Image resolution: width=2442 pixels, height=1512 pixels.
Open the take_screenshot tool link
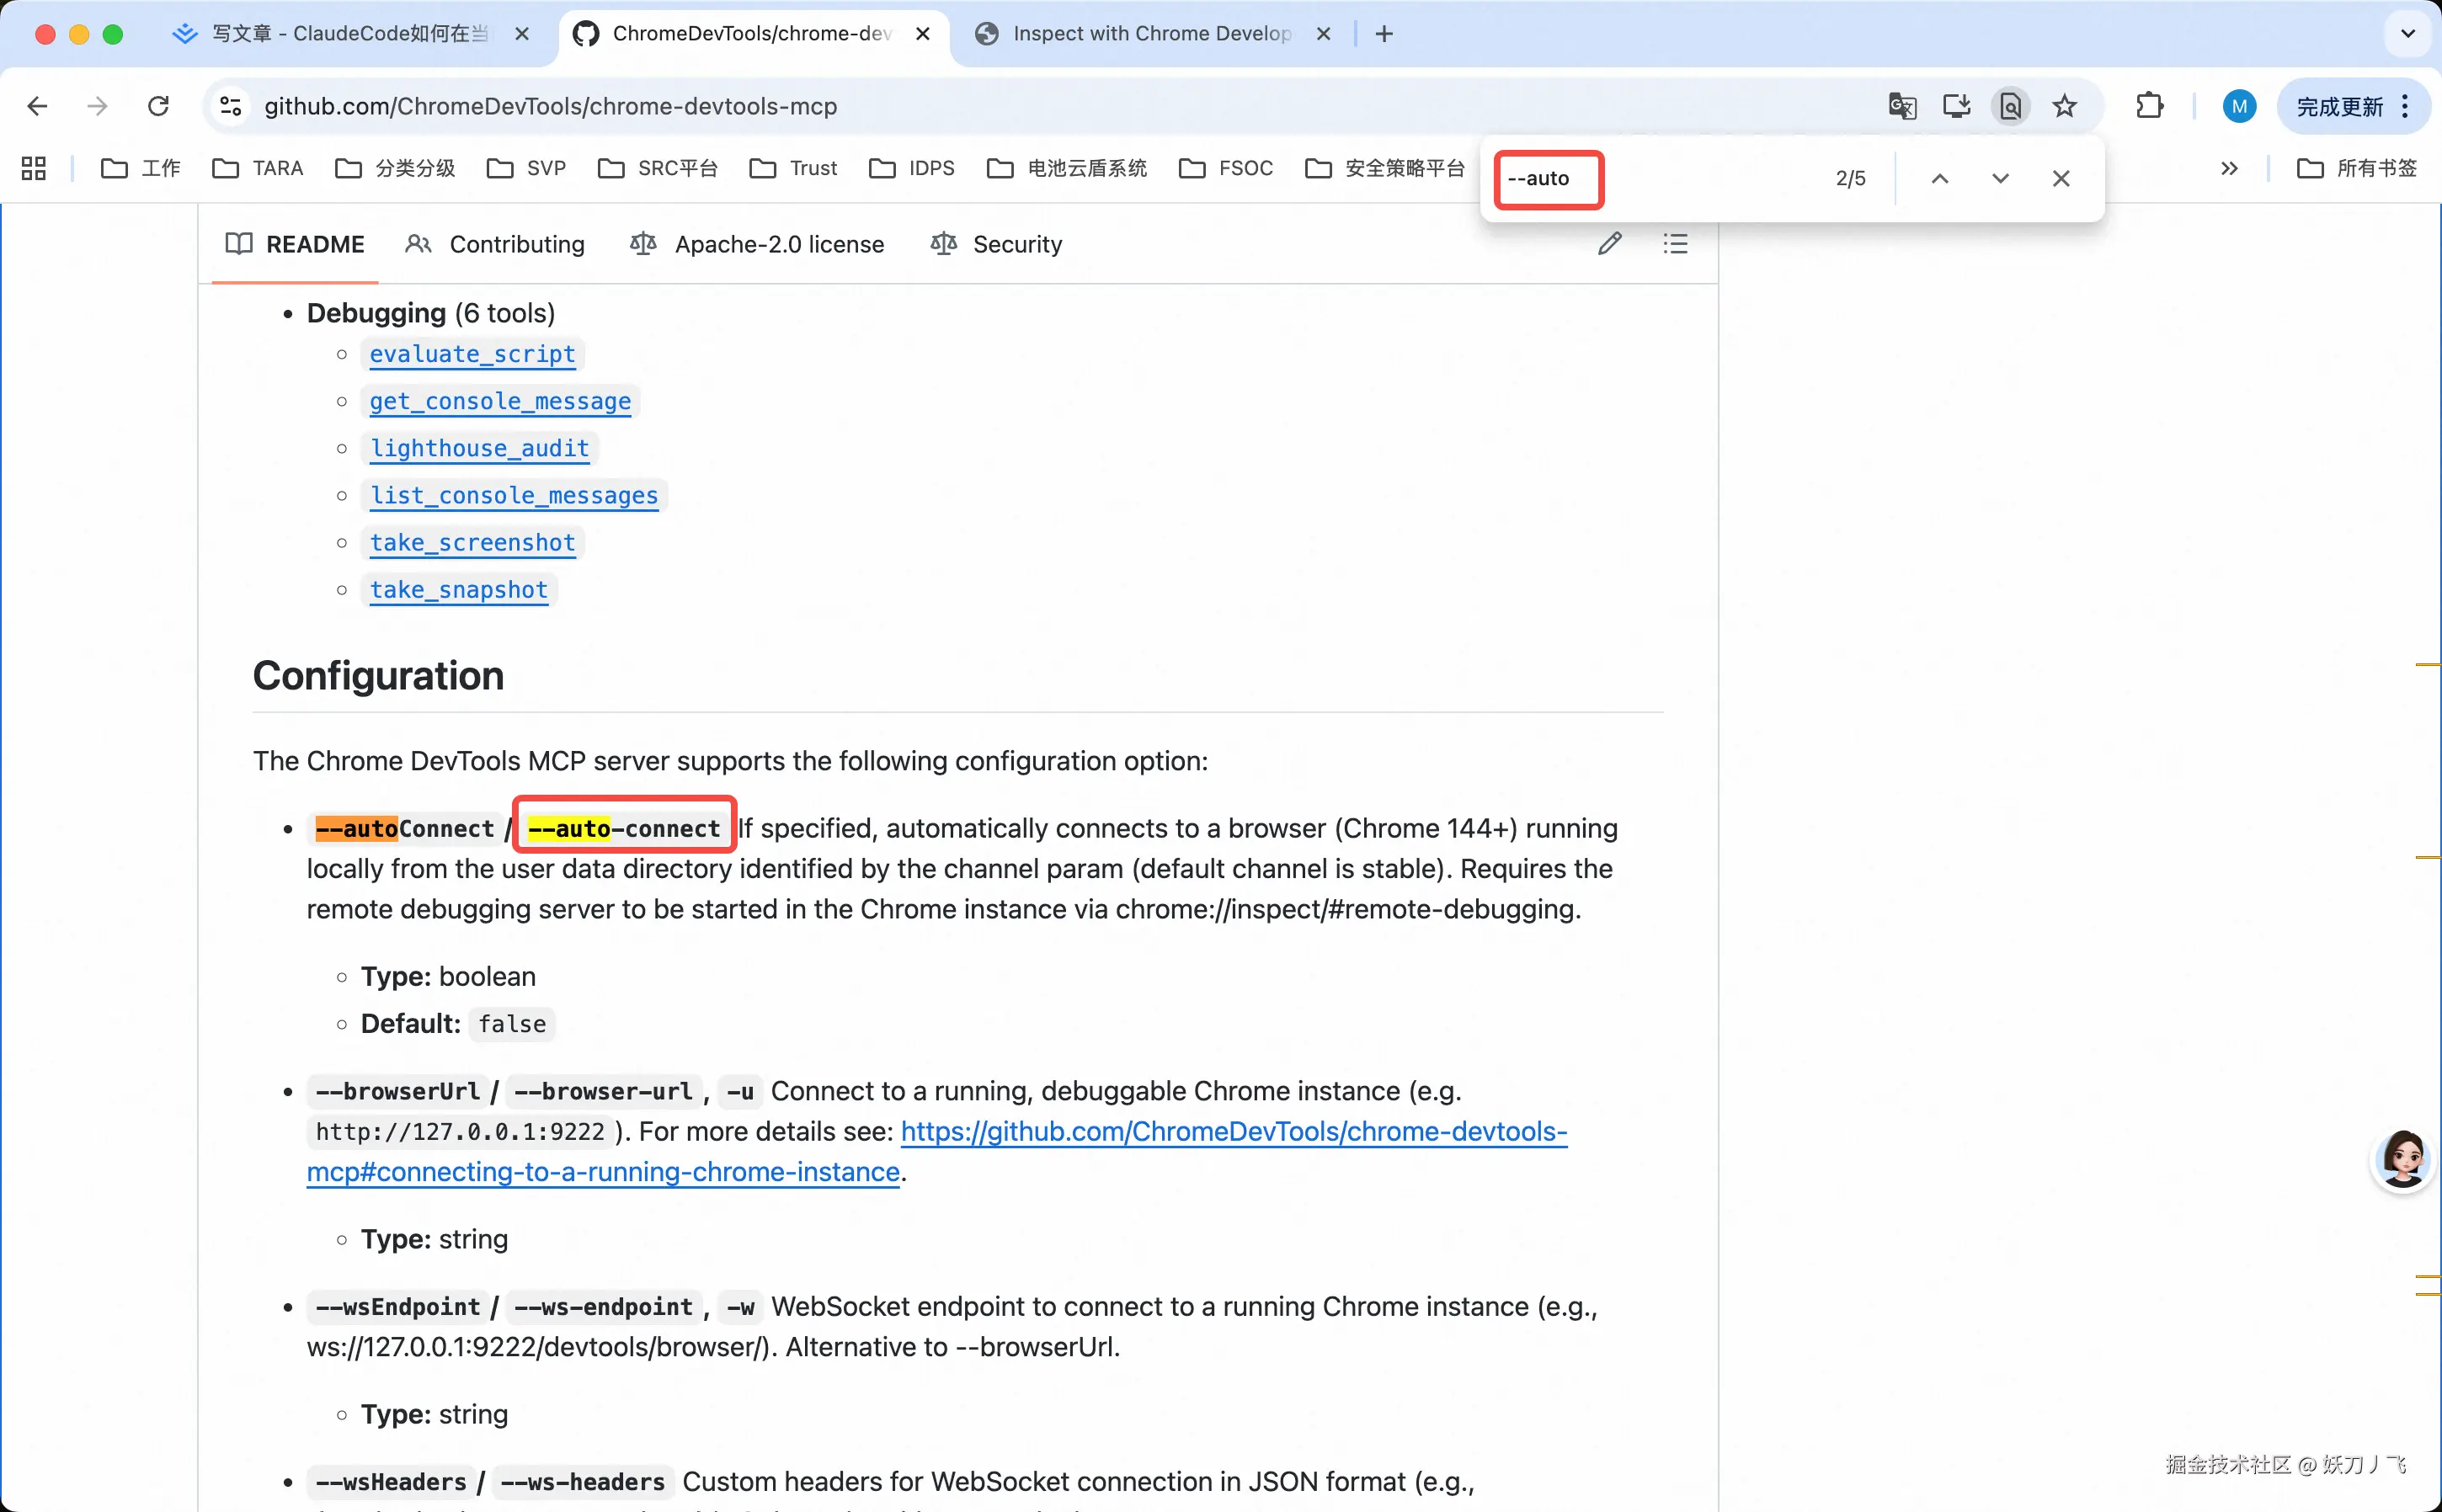(472, 543)
